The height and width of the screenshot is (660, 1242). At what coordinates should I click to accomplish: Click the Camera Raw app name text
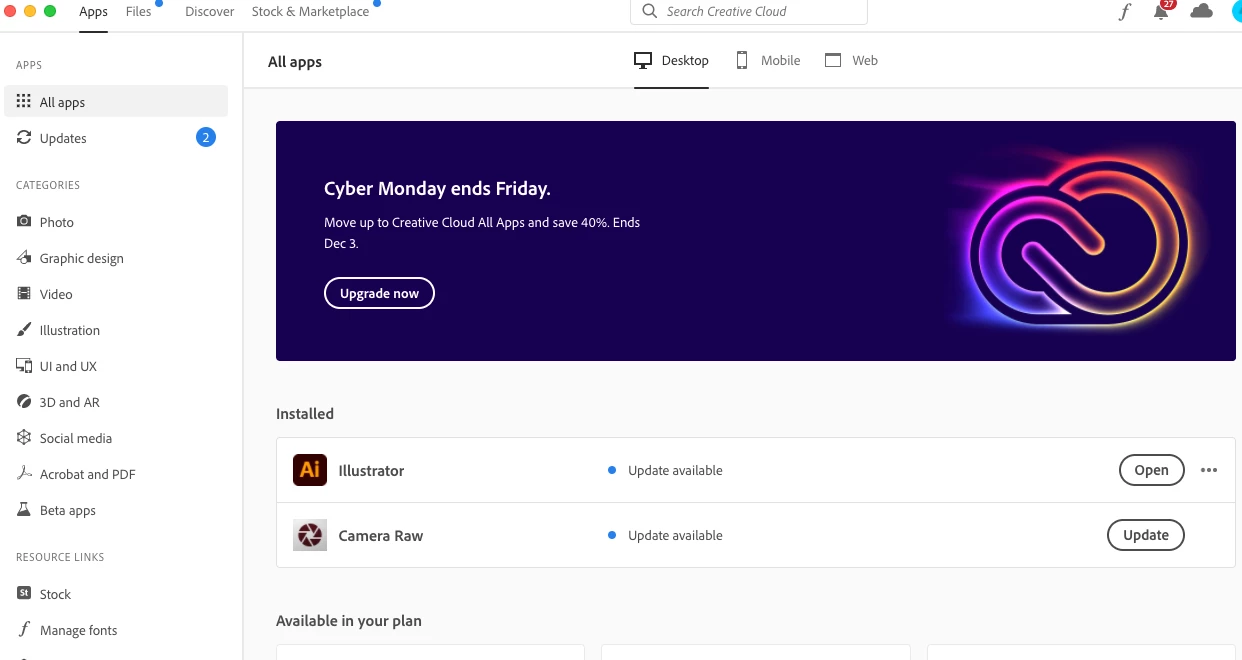(x=381, y=535)
